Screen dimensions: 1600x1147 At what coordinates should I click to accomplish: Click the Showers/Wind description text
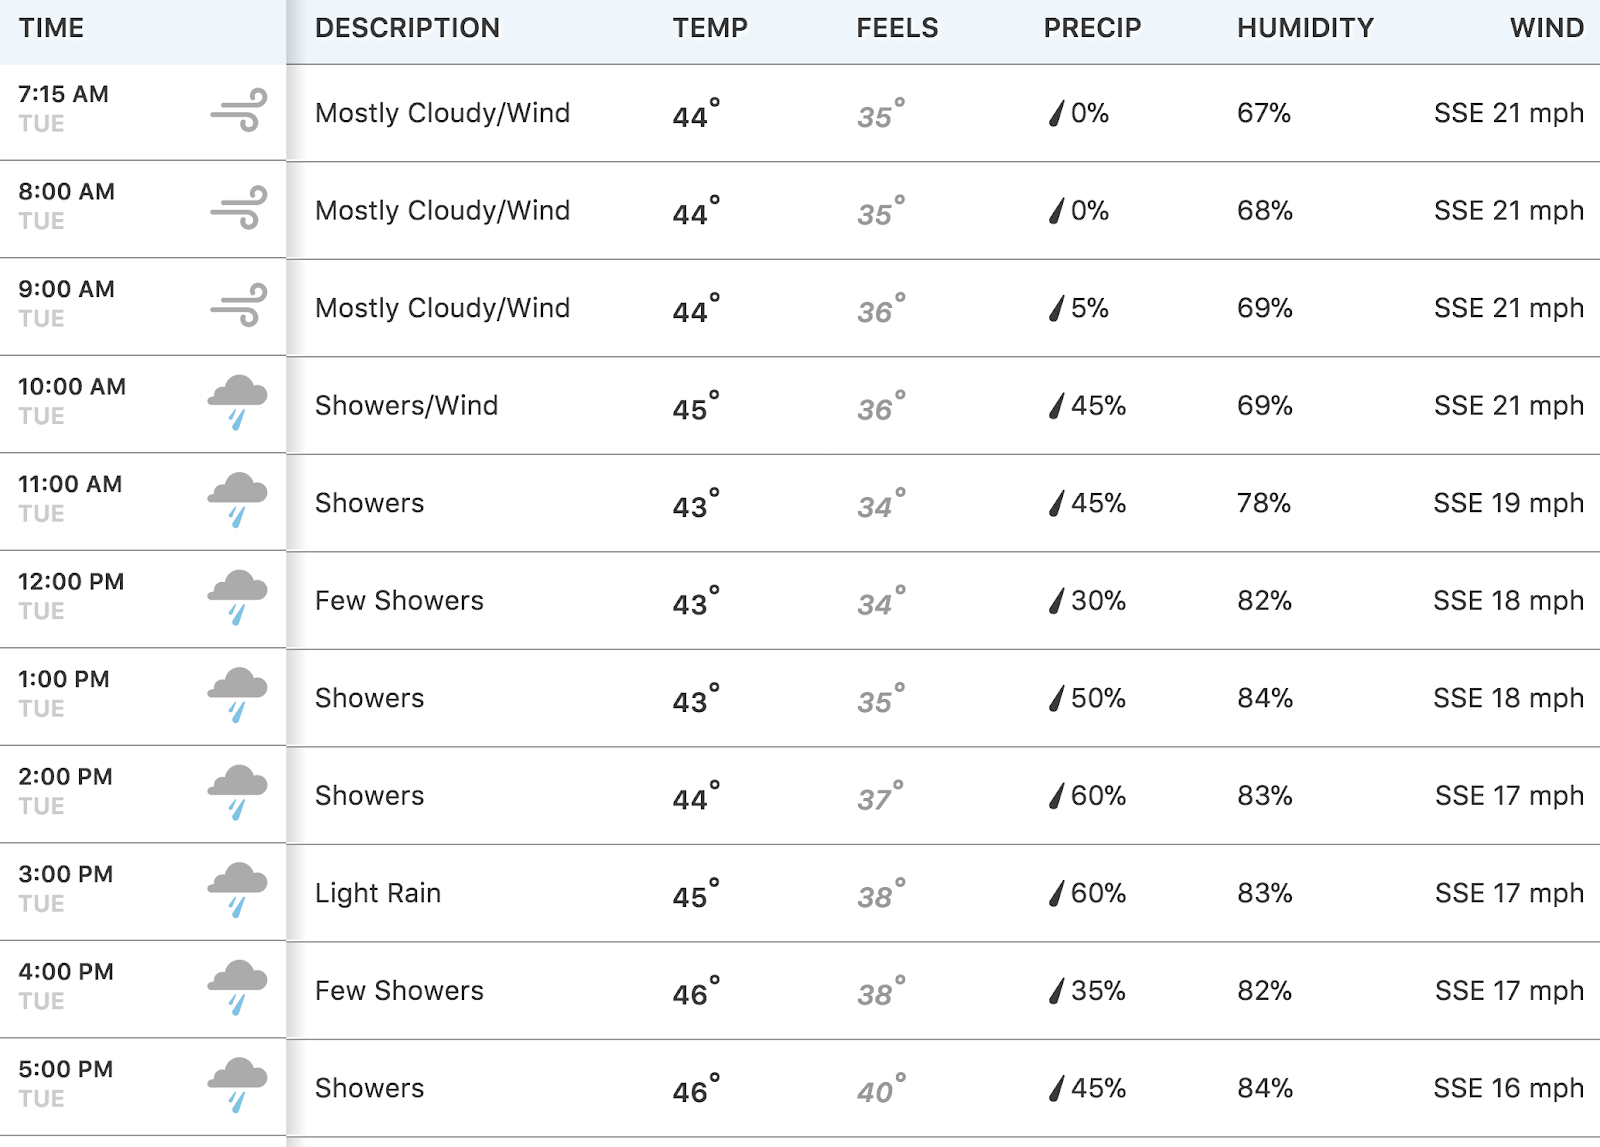click(x=406, y=405)
